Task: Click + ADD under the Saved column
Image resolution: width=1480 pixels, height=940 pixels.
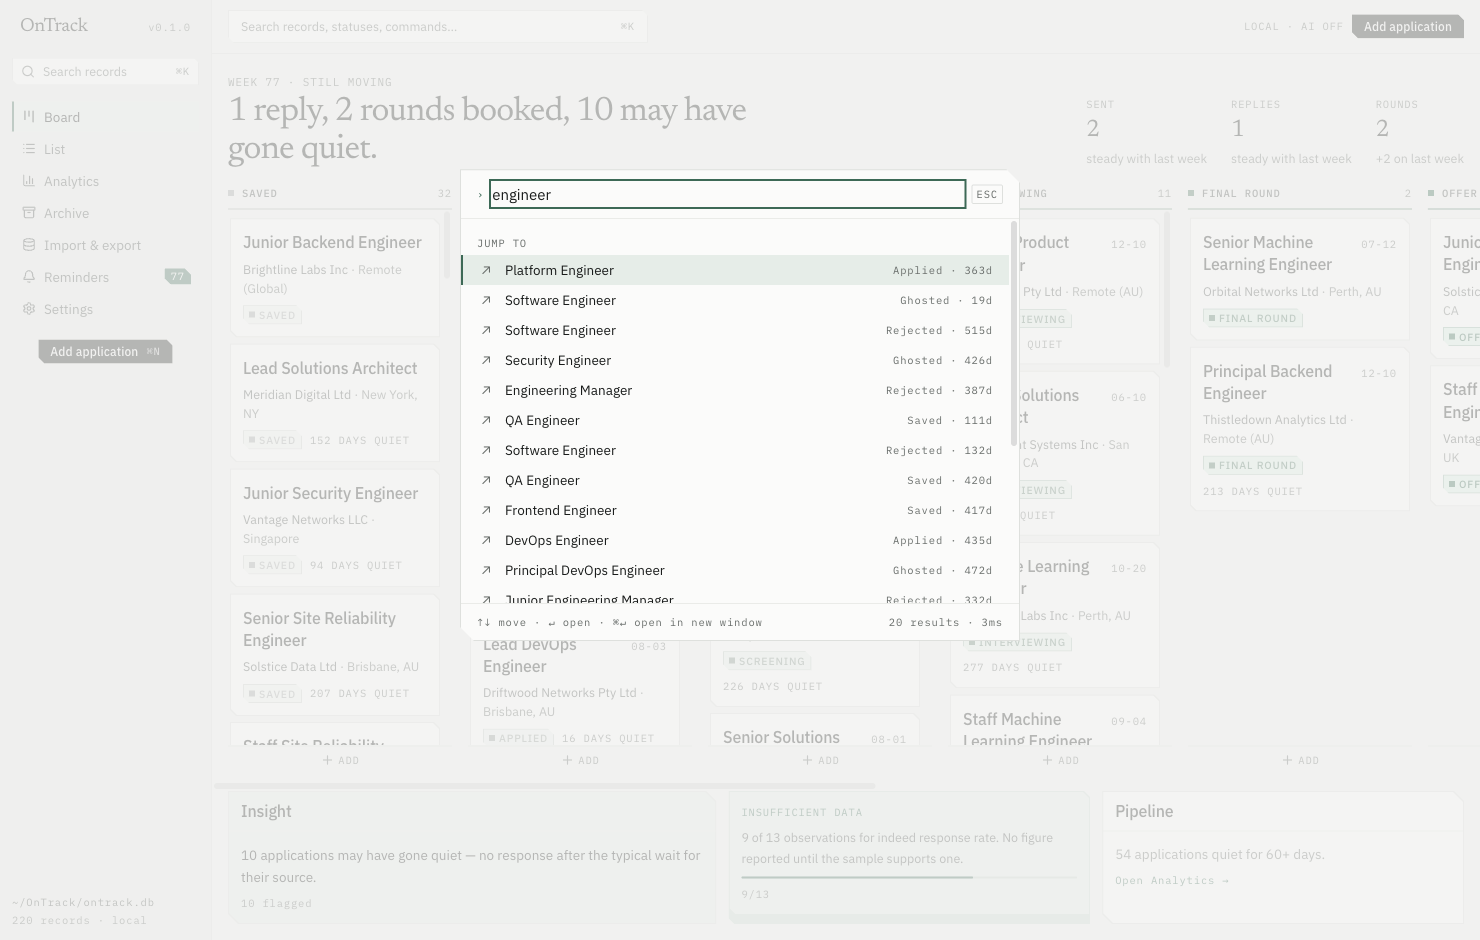Action: (341, 760)
